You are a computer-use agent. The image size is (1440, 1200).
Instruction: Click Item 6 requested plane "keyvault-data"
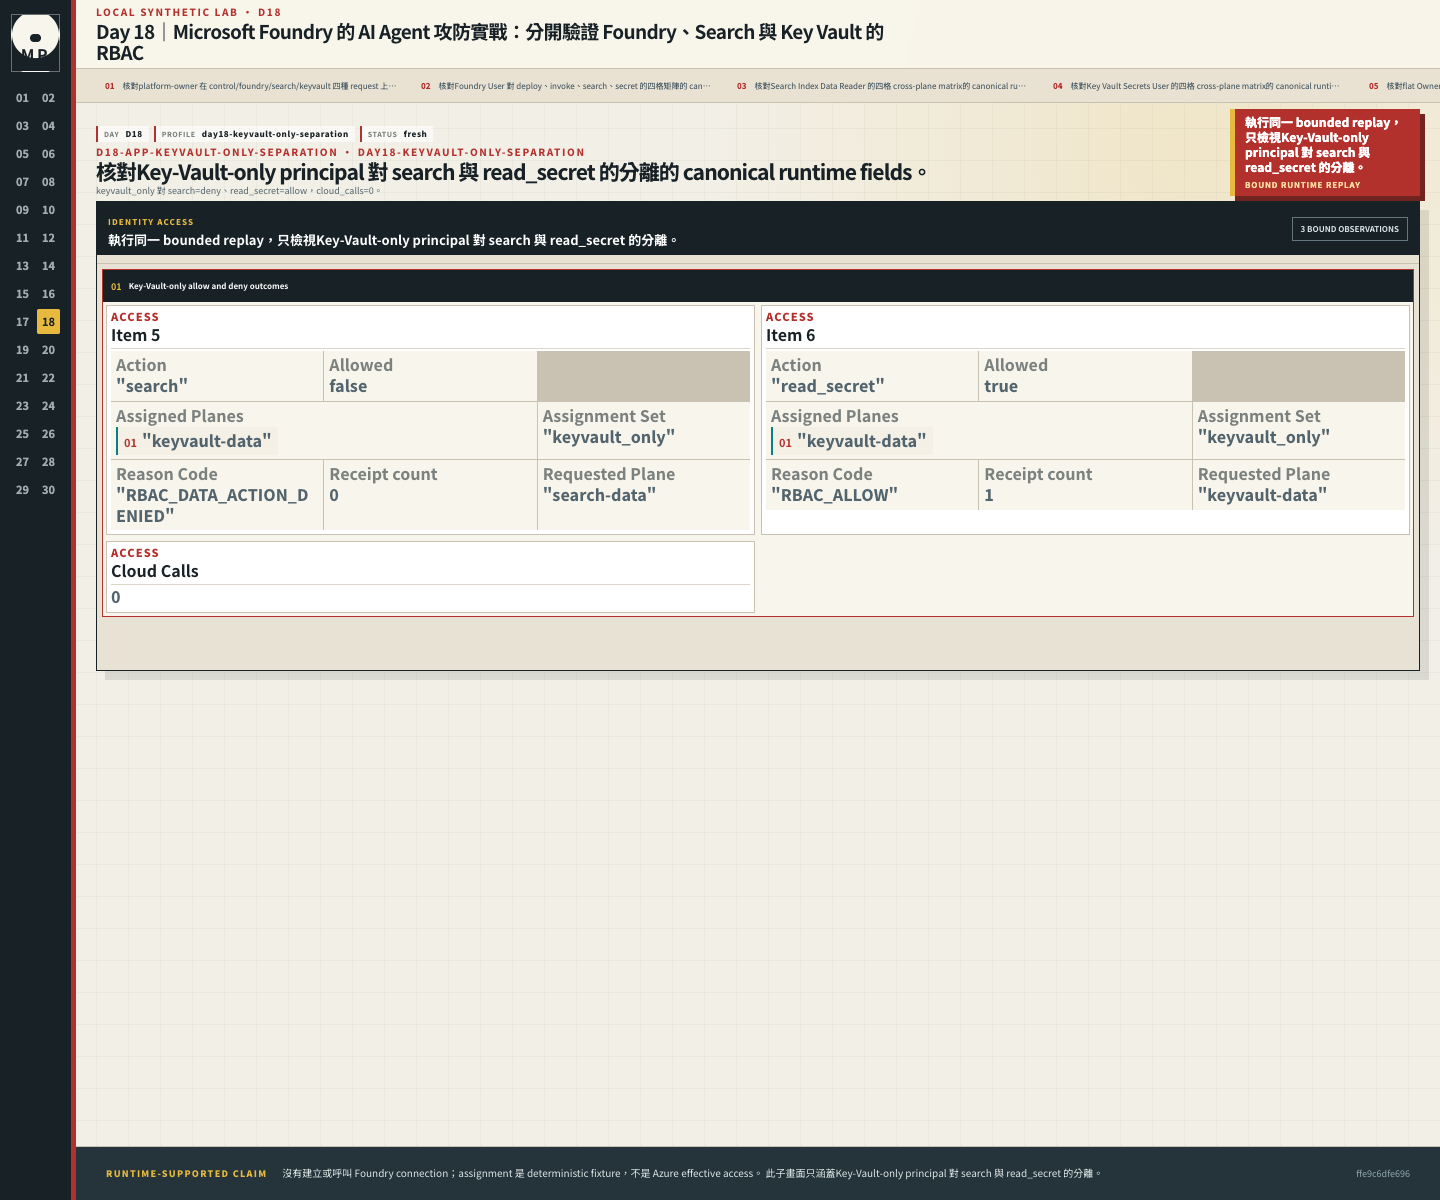point(1262,495)
